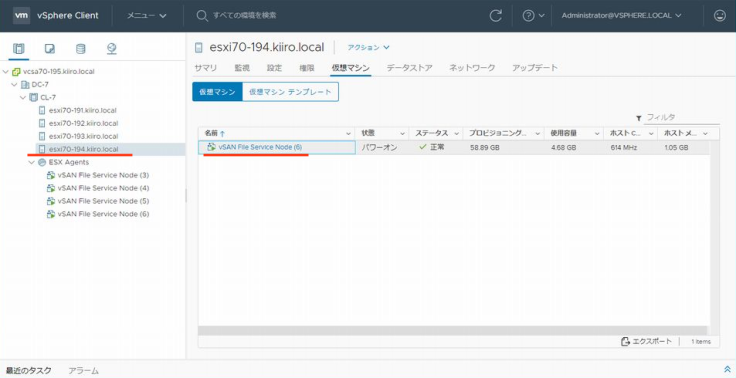This screenshot has width=736, height=378.
Task: Click the DC-7 datacenter icon
Action: point(25,85)
